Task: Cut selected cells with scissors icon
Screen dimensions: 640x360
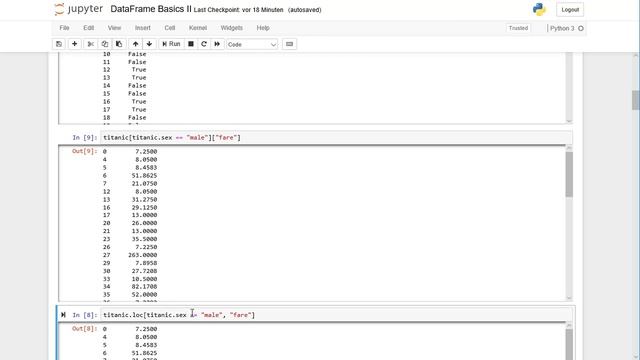Action: tap(91, 44)
